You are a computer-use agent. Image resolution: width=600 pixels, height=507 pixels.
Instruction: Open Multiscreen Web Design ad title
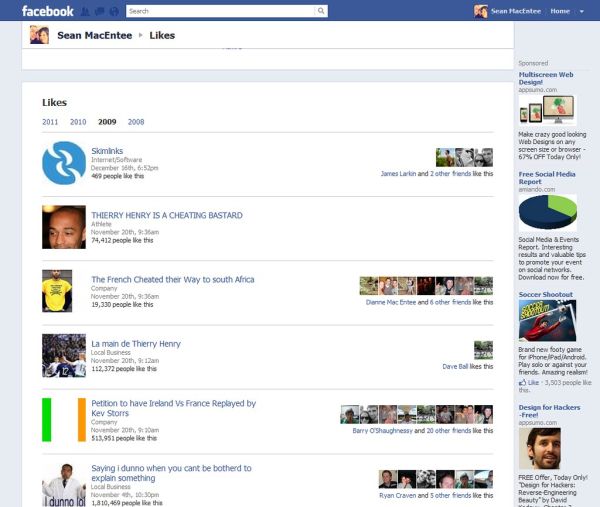pos(546,78)
